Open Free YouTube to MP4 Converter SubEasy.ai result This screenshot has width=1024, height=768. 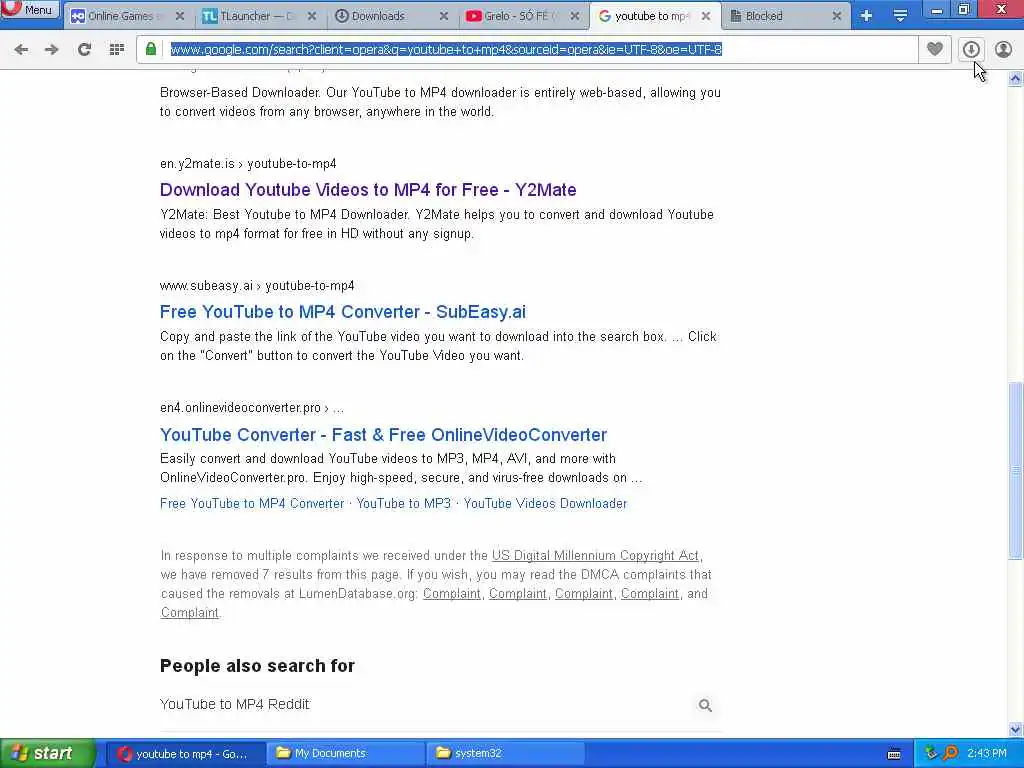(342, 312)
